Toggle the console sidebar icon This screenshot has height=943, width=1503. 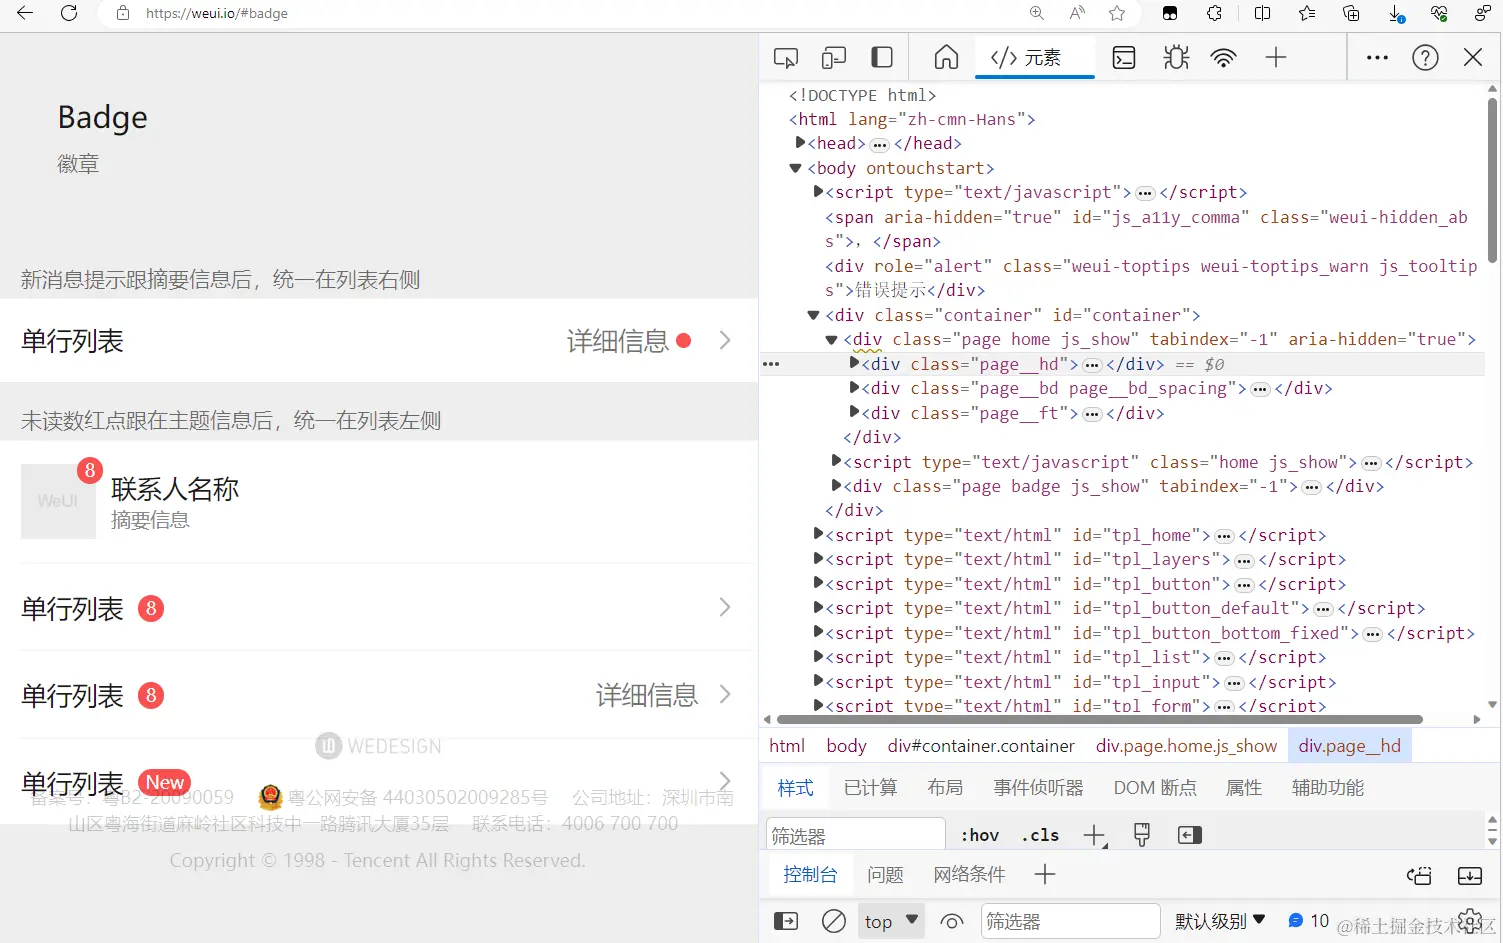786,921
